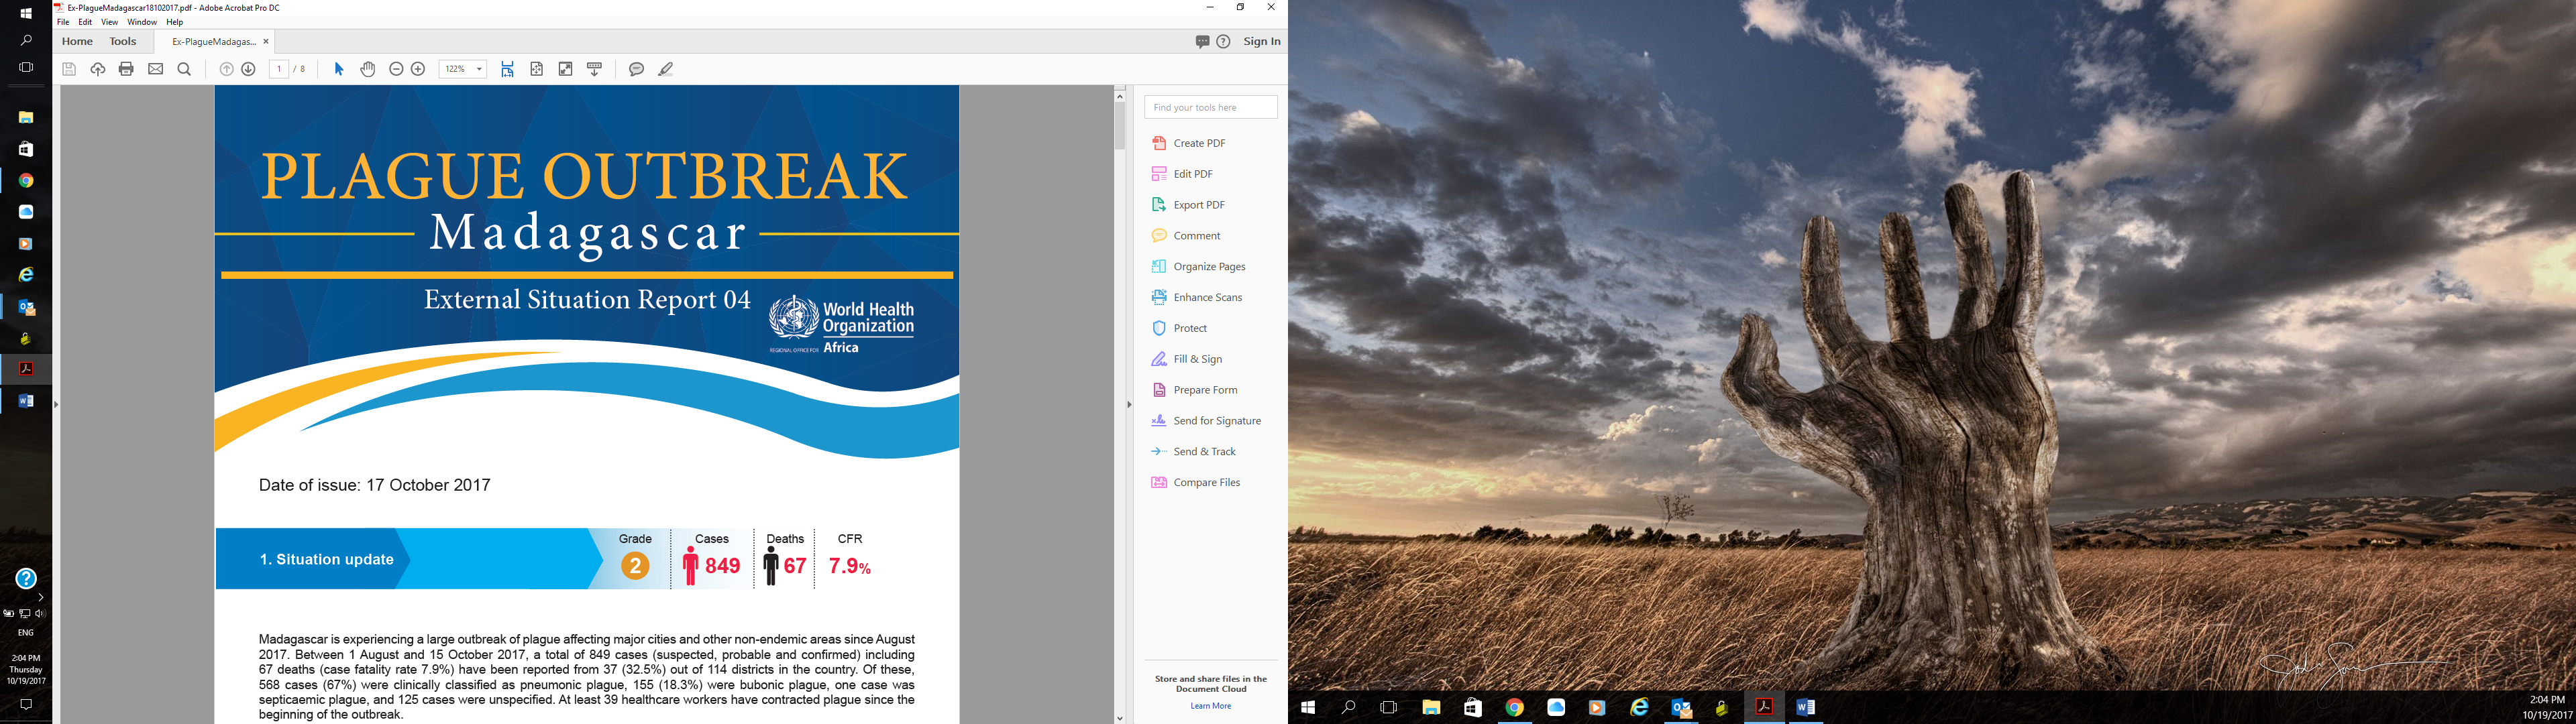Image resolution: width=2576 pixels, height=724 pixels.
Task: Enter full screen mode icon
Action: point(566,69)
